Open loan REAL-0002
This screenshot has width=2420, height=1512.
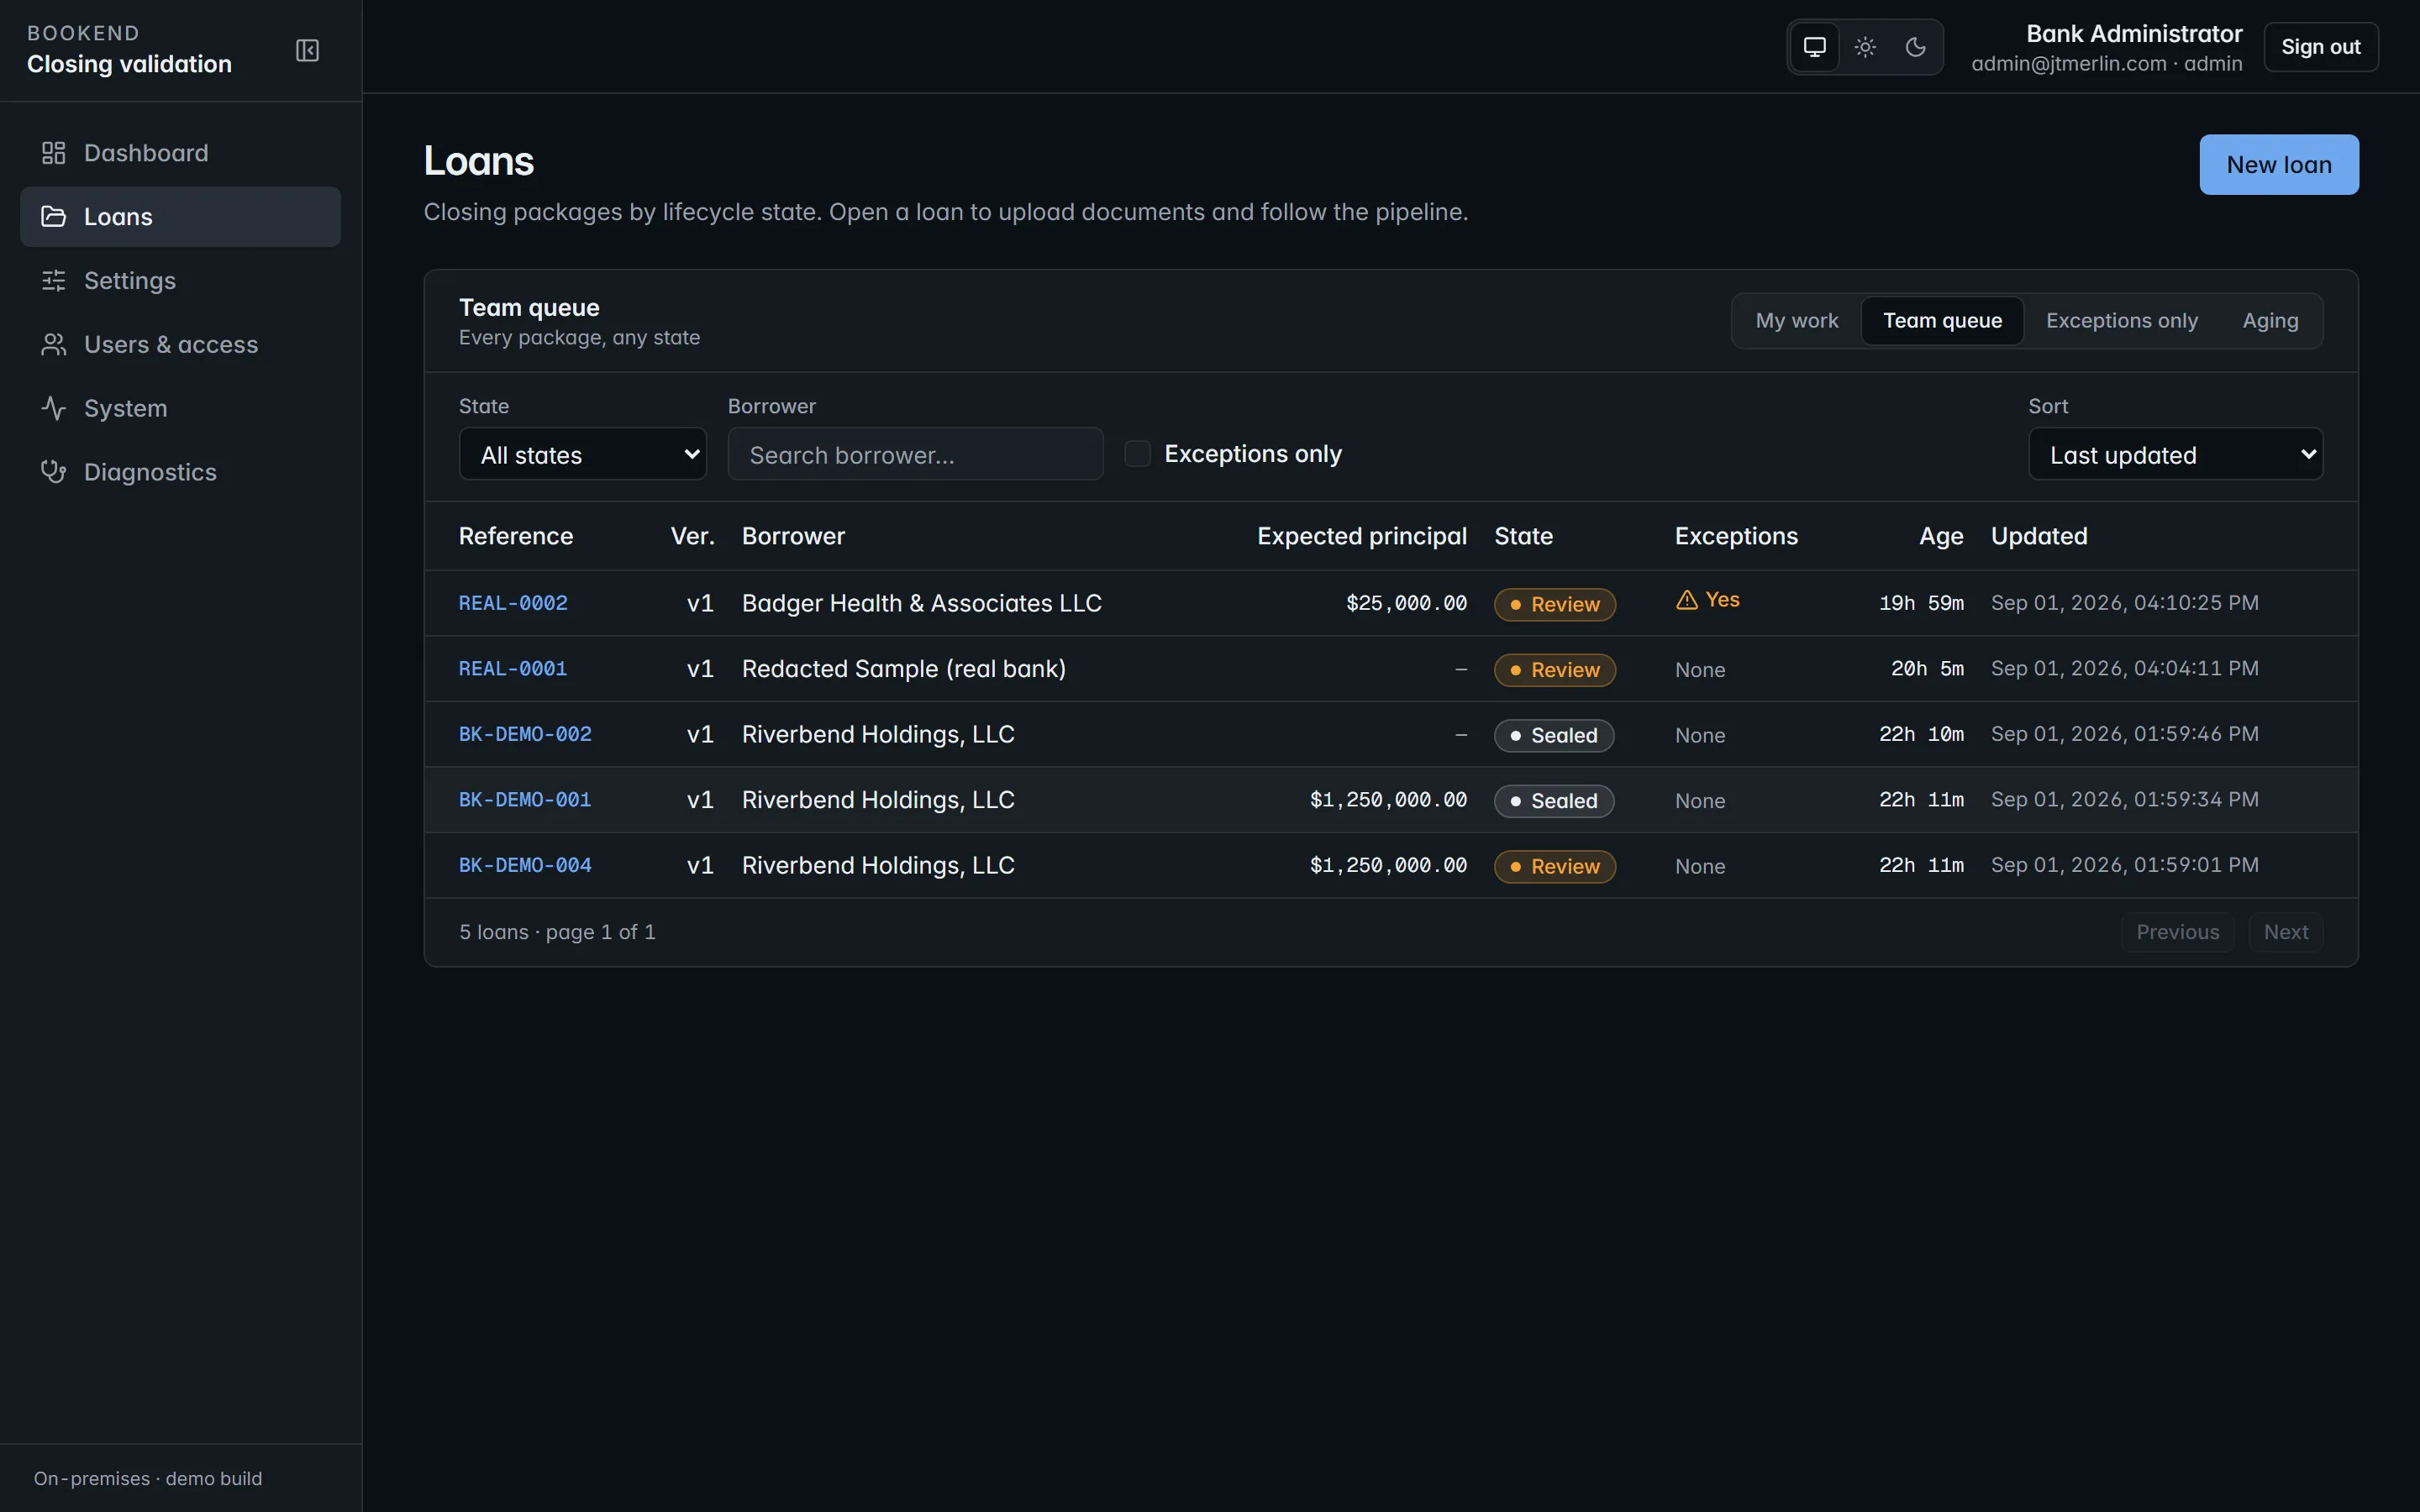point(513,603)
